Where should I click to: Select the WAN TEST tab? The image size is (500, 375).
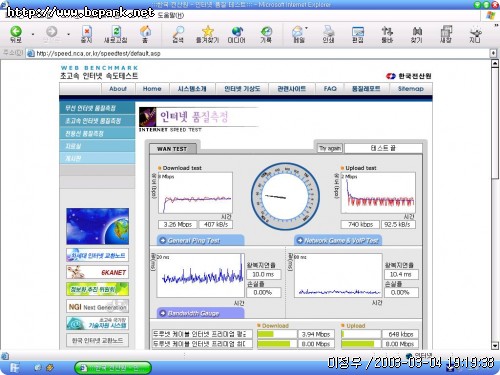172,149
